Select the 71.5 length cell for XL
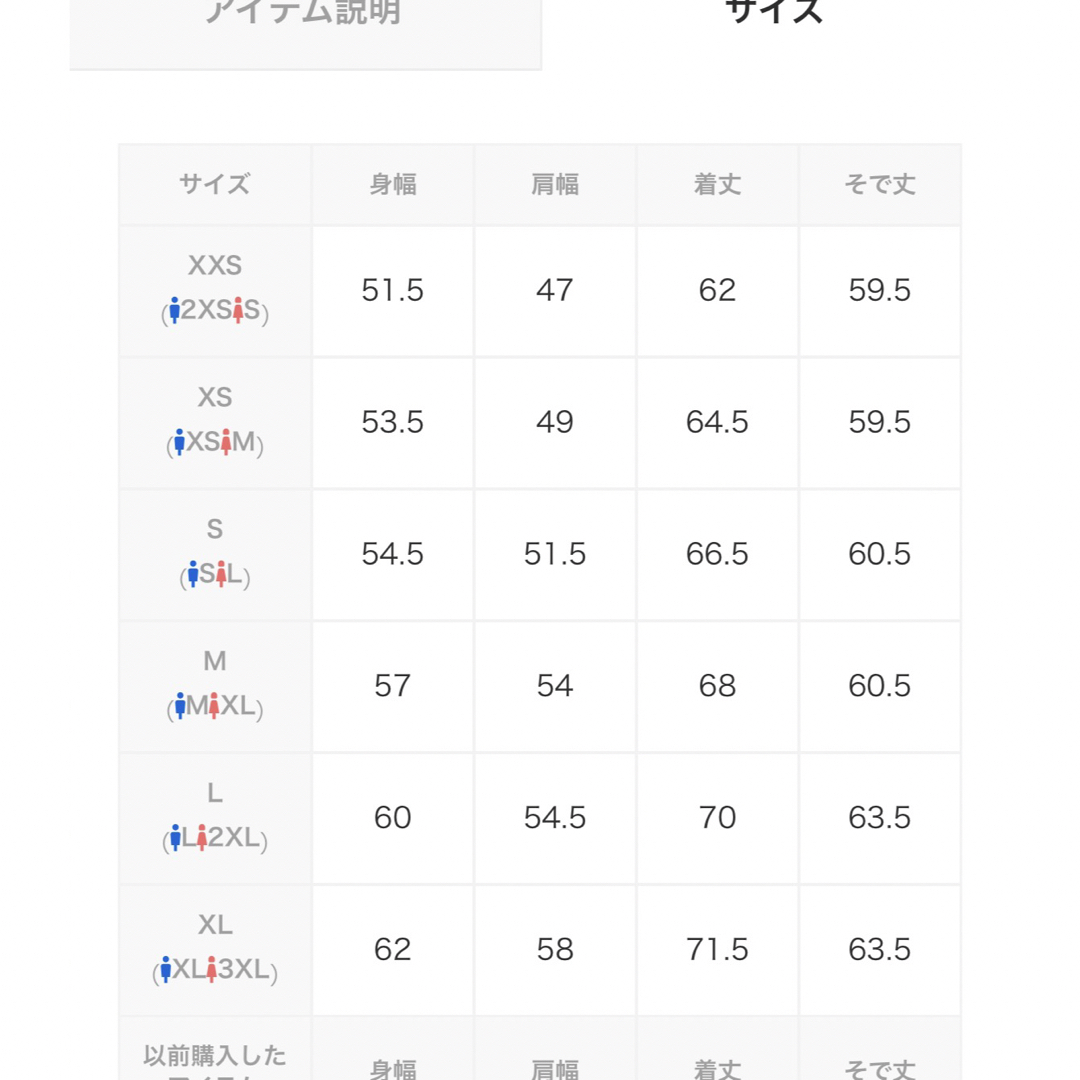This screenshot has width=1080, height=1080. 718,950
